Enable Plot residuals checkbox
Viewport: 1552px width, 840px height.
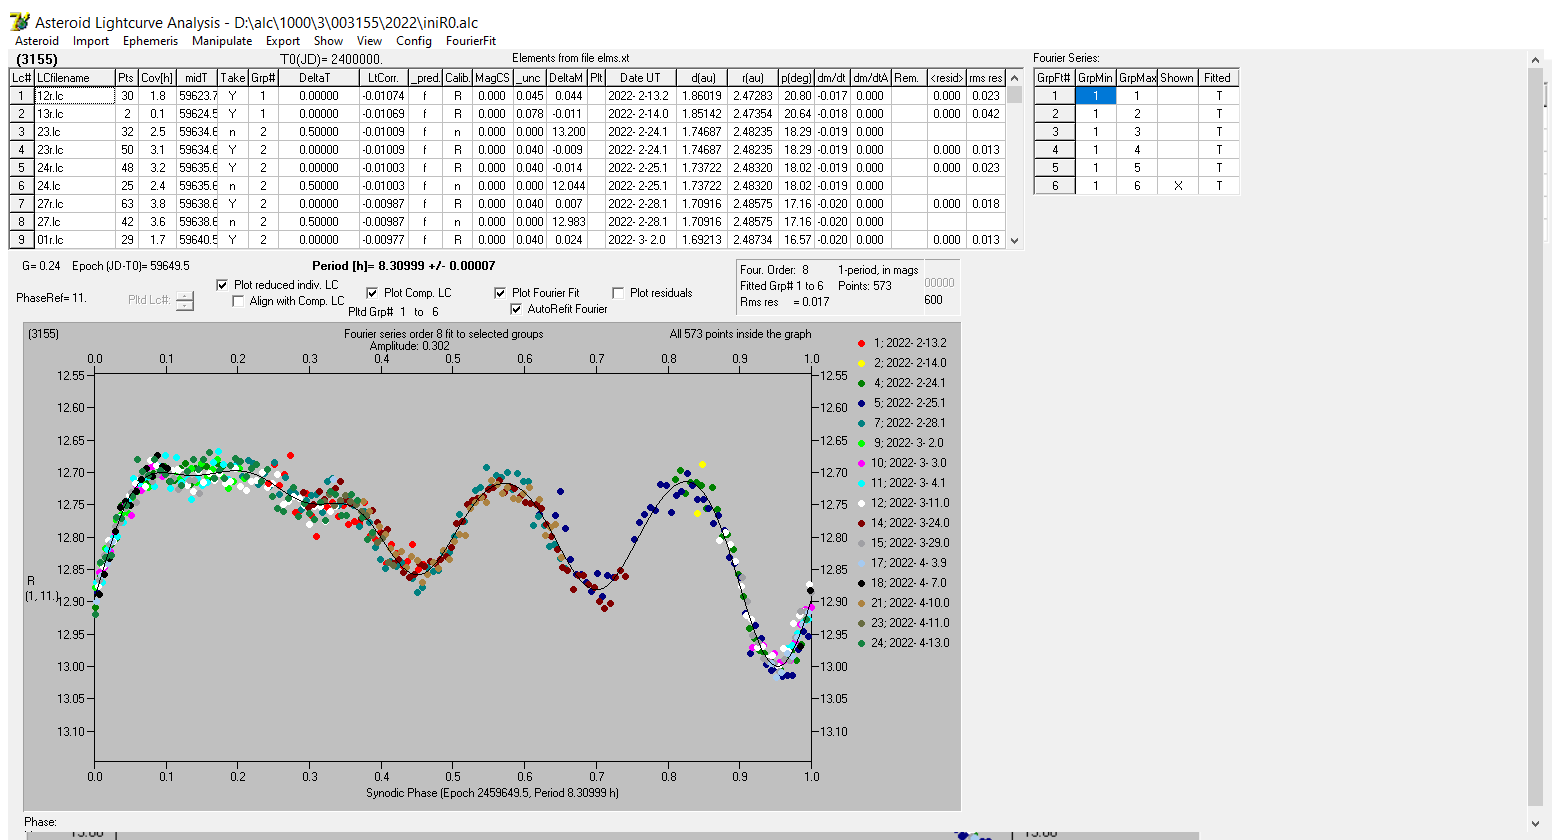point(618,293)
